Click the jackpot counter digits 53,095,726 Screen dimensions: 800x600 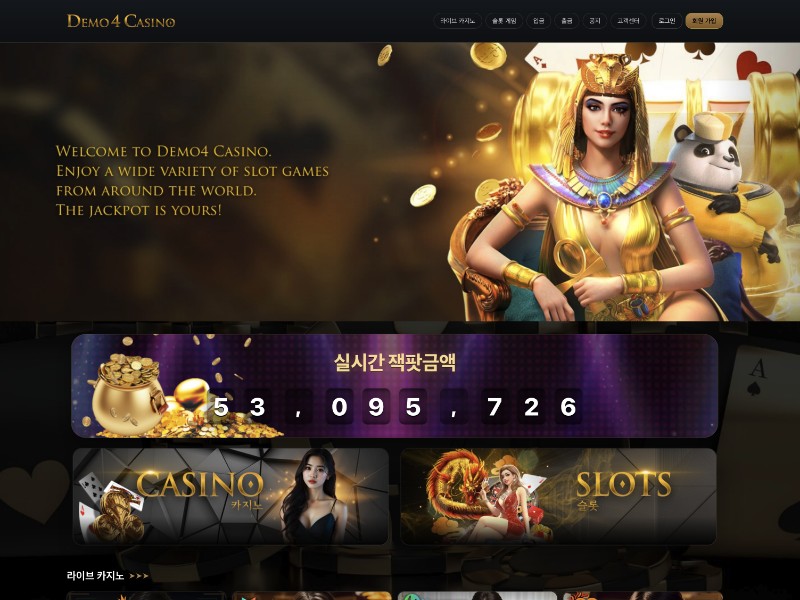click(x=395, y=407)
